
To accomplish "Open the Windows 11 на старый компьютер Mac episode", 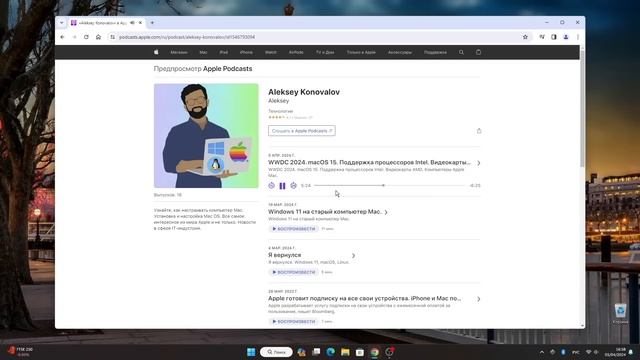I will [x=324, y=212].
